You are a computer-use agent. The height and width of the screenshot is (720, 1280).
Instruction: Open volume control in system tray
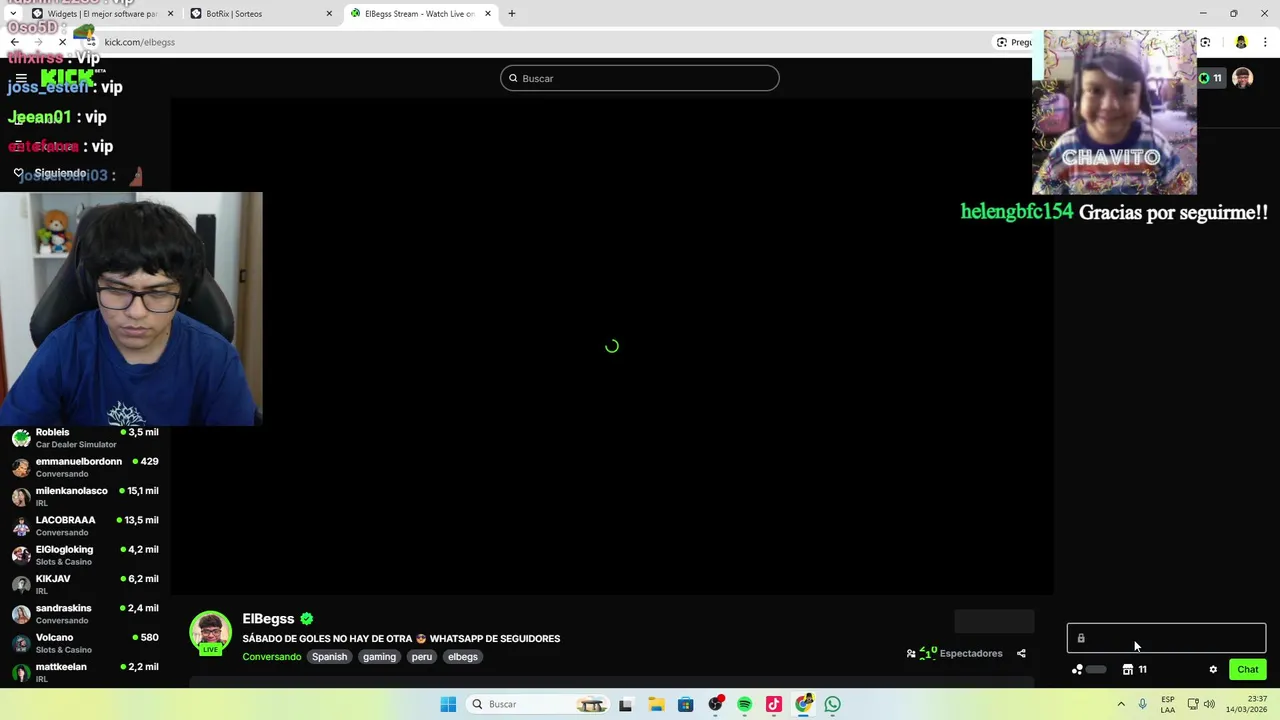(1209, 704)
